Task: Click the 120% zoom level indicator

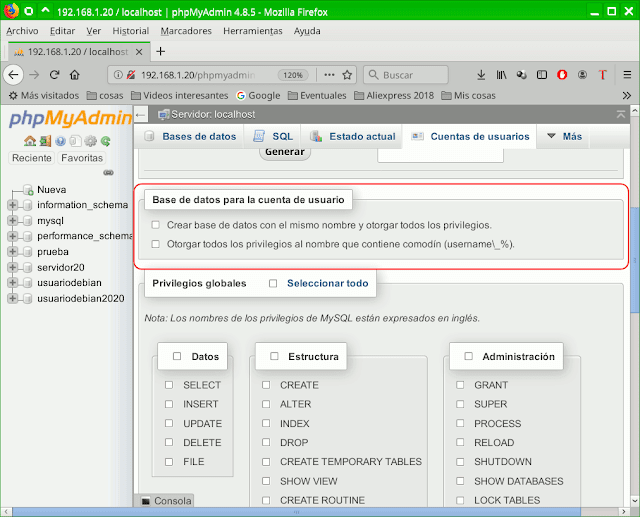Action: coord(293,75)
